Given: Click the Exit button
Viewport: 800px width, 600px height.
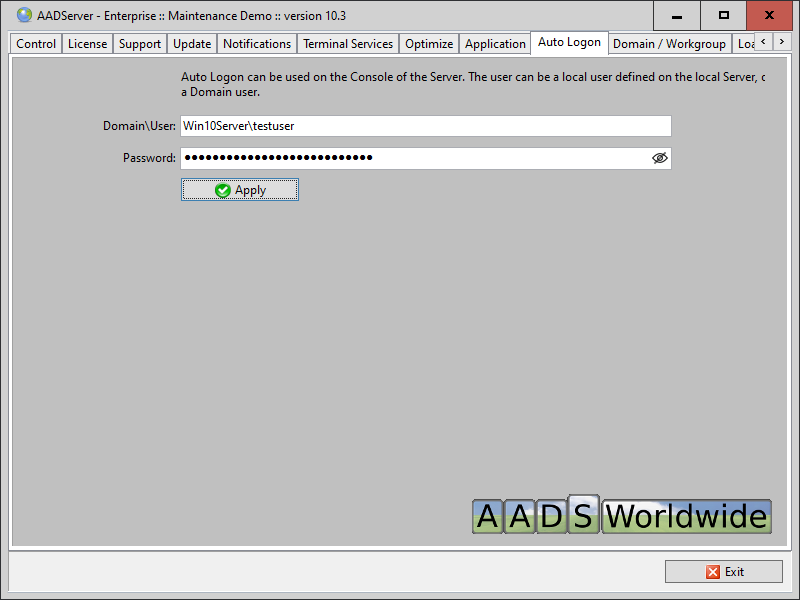Looking at the screenshot, I should pos(724,572).
